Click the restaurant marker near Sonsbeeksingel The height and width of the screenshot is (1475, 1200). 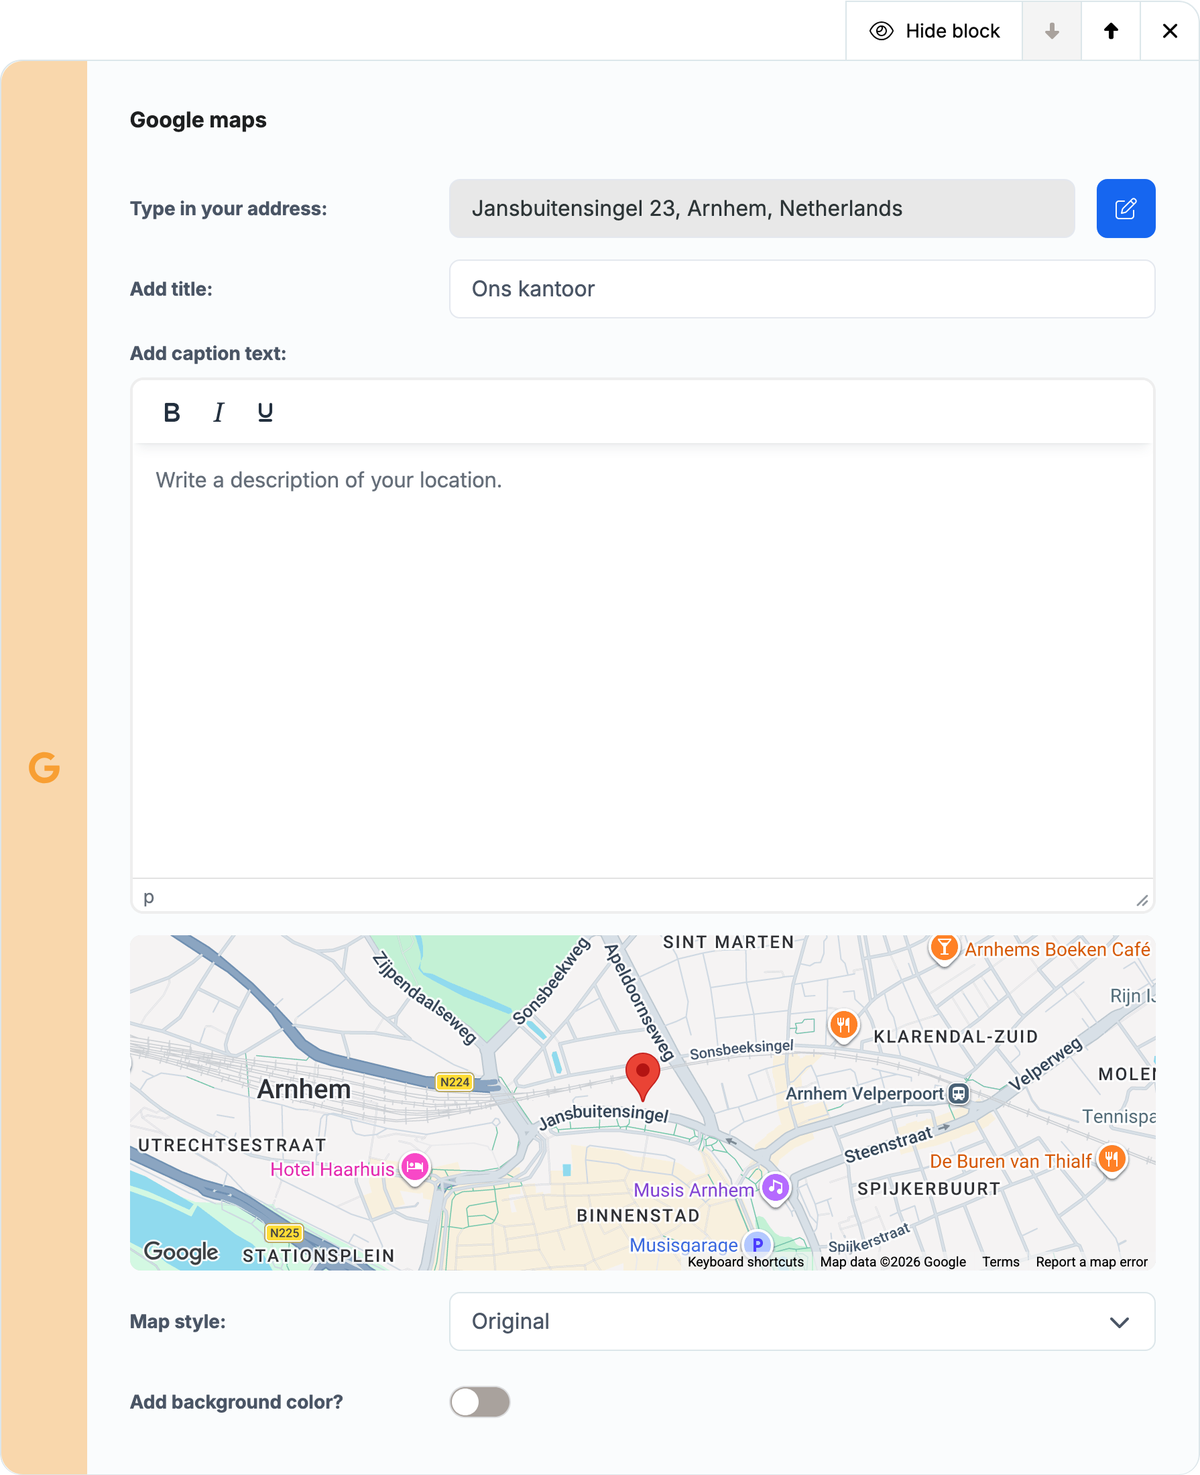click(844, 1025)
